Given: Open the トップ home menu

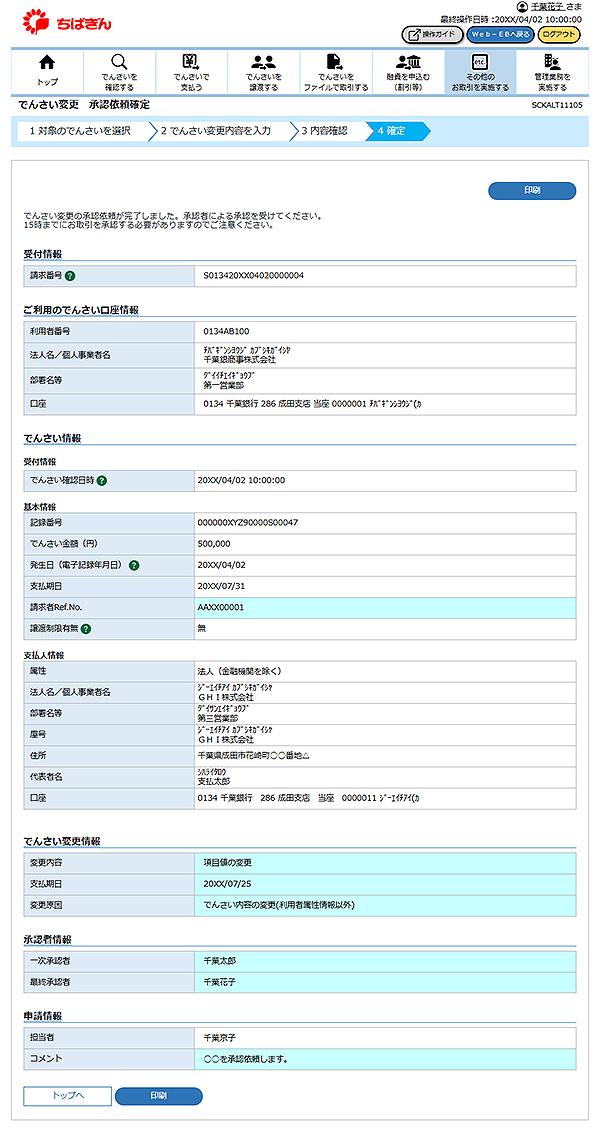Looking at the screenshot, I should click(x=46, y=71).
